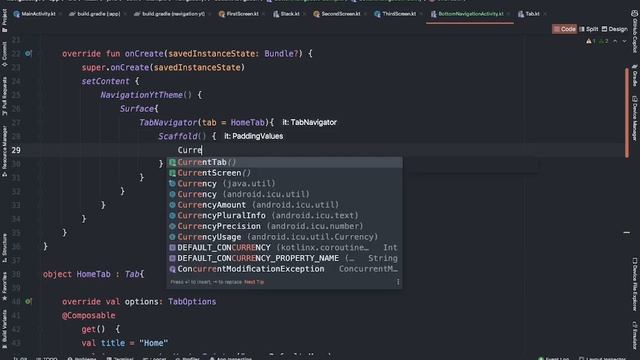Click the override gutter icon on line 22
640x360 pixels.
pos(28,53)
